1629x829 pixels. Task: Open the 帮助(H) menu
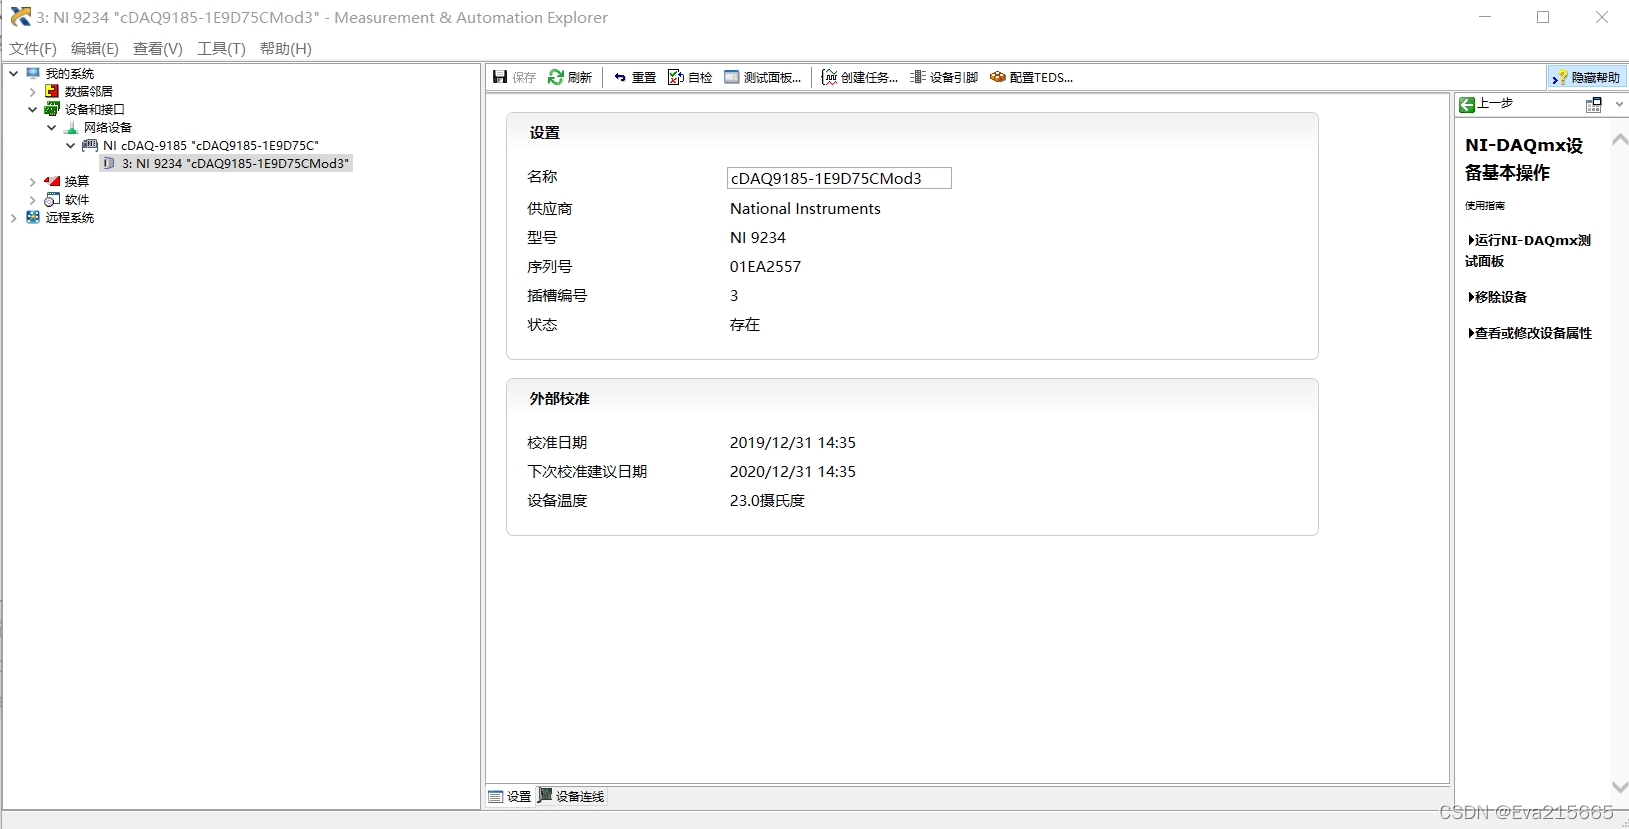tap(286, 48)
